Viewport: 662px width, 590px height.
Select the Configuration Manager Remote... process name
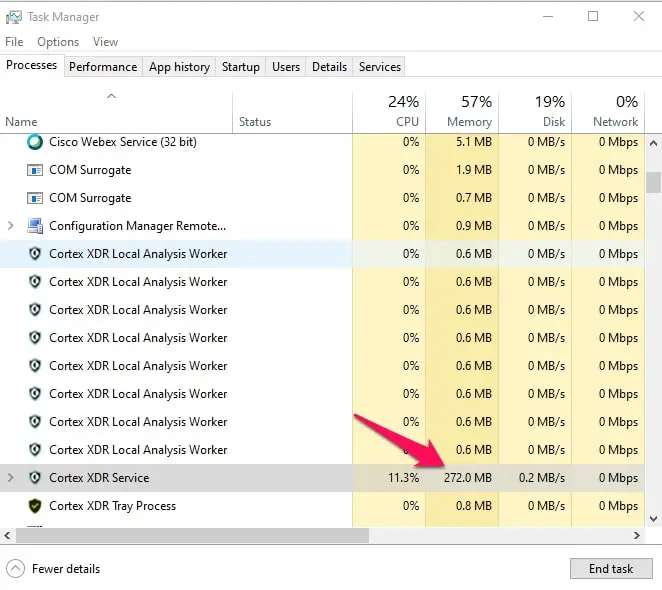tap(138, 226)
